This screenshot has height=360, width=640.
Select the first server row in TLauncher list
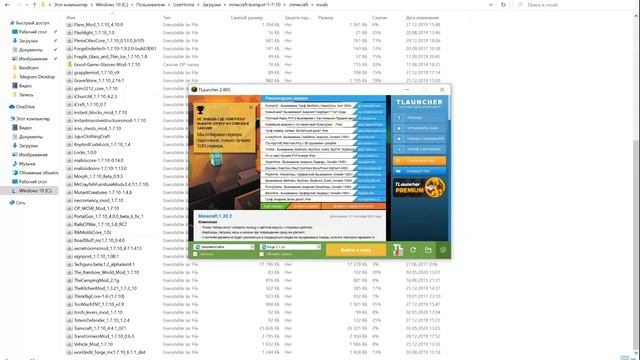pyautogui.click(x=322, y=106)
